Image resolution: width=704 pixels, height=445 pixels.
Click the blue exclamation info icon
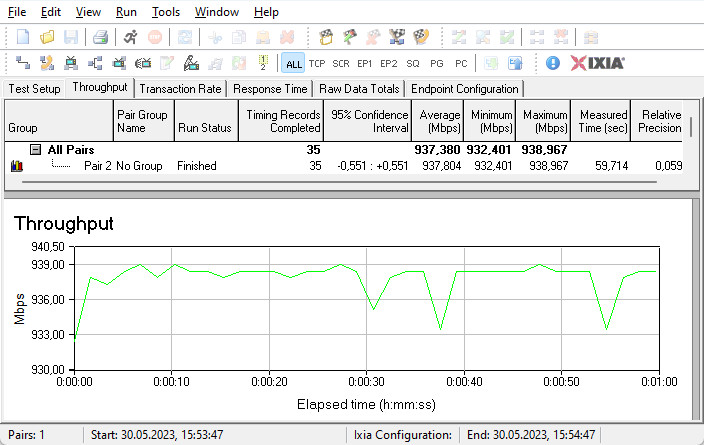[553, 63]
